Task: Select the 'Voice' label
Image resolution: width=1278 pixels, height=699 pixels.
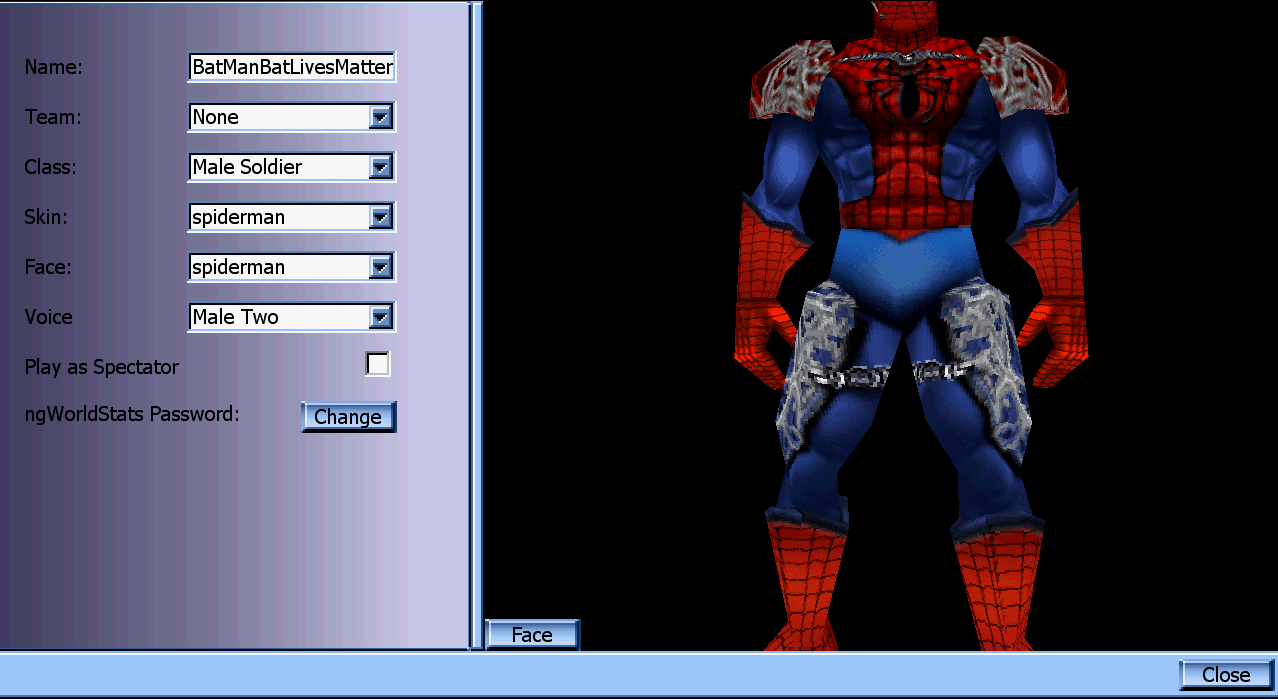Action: pos(49,317)
